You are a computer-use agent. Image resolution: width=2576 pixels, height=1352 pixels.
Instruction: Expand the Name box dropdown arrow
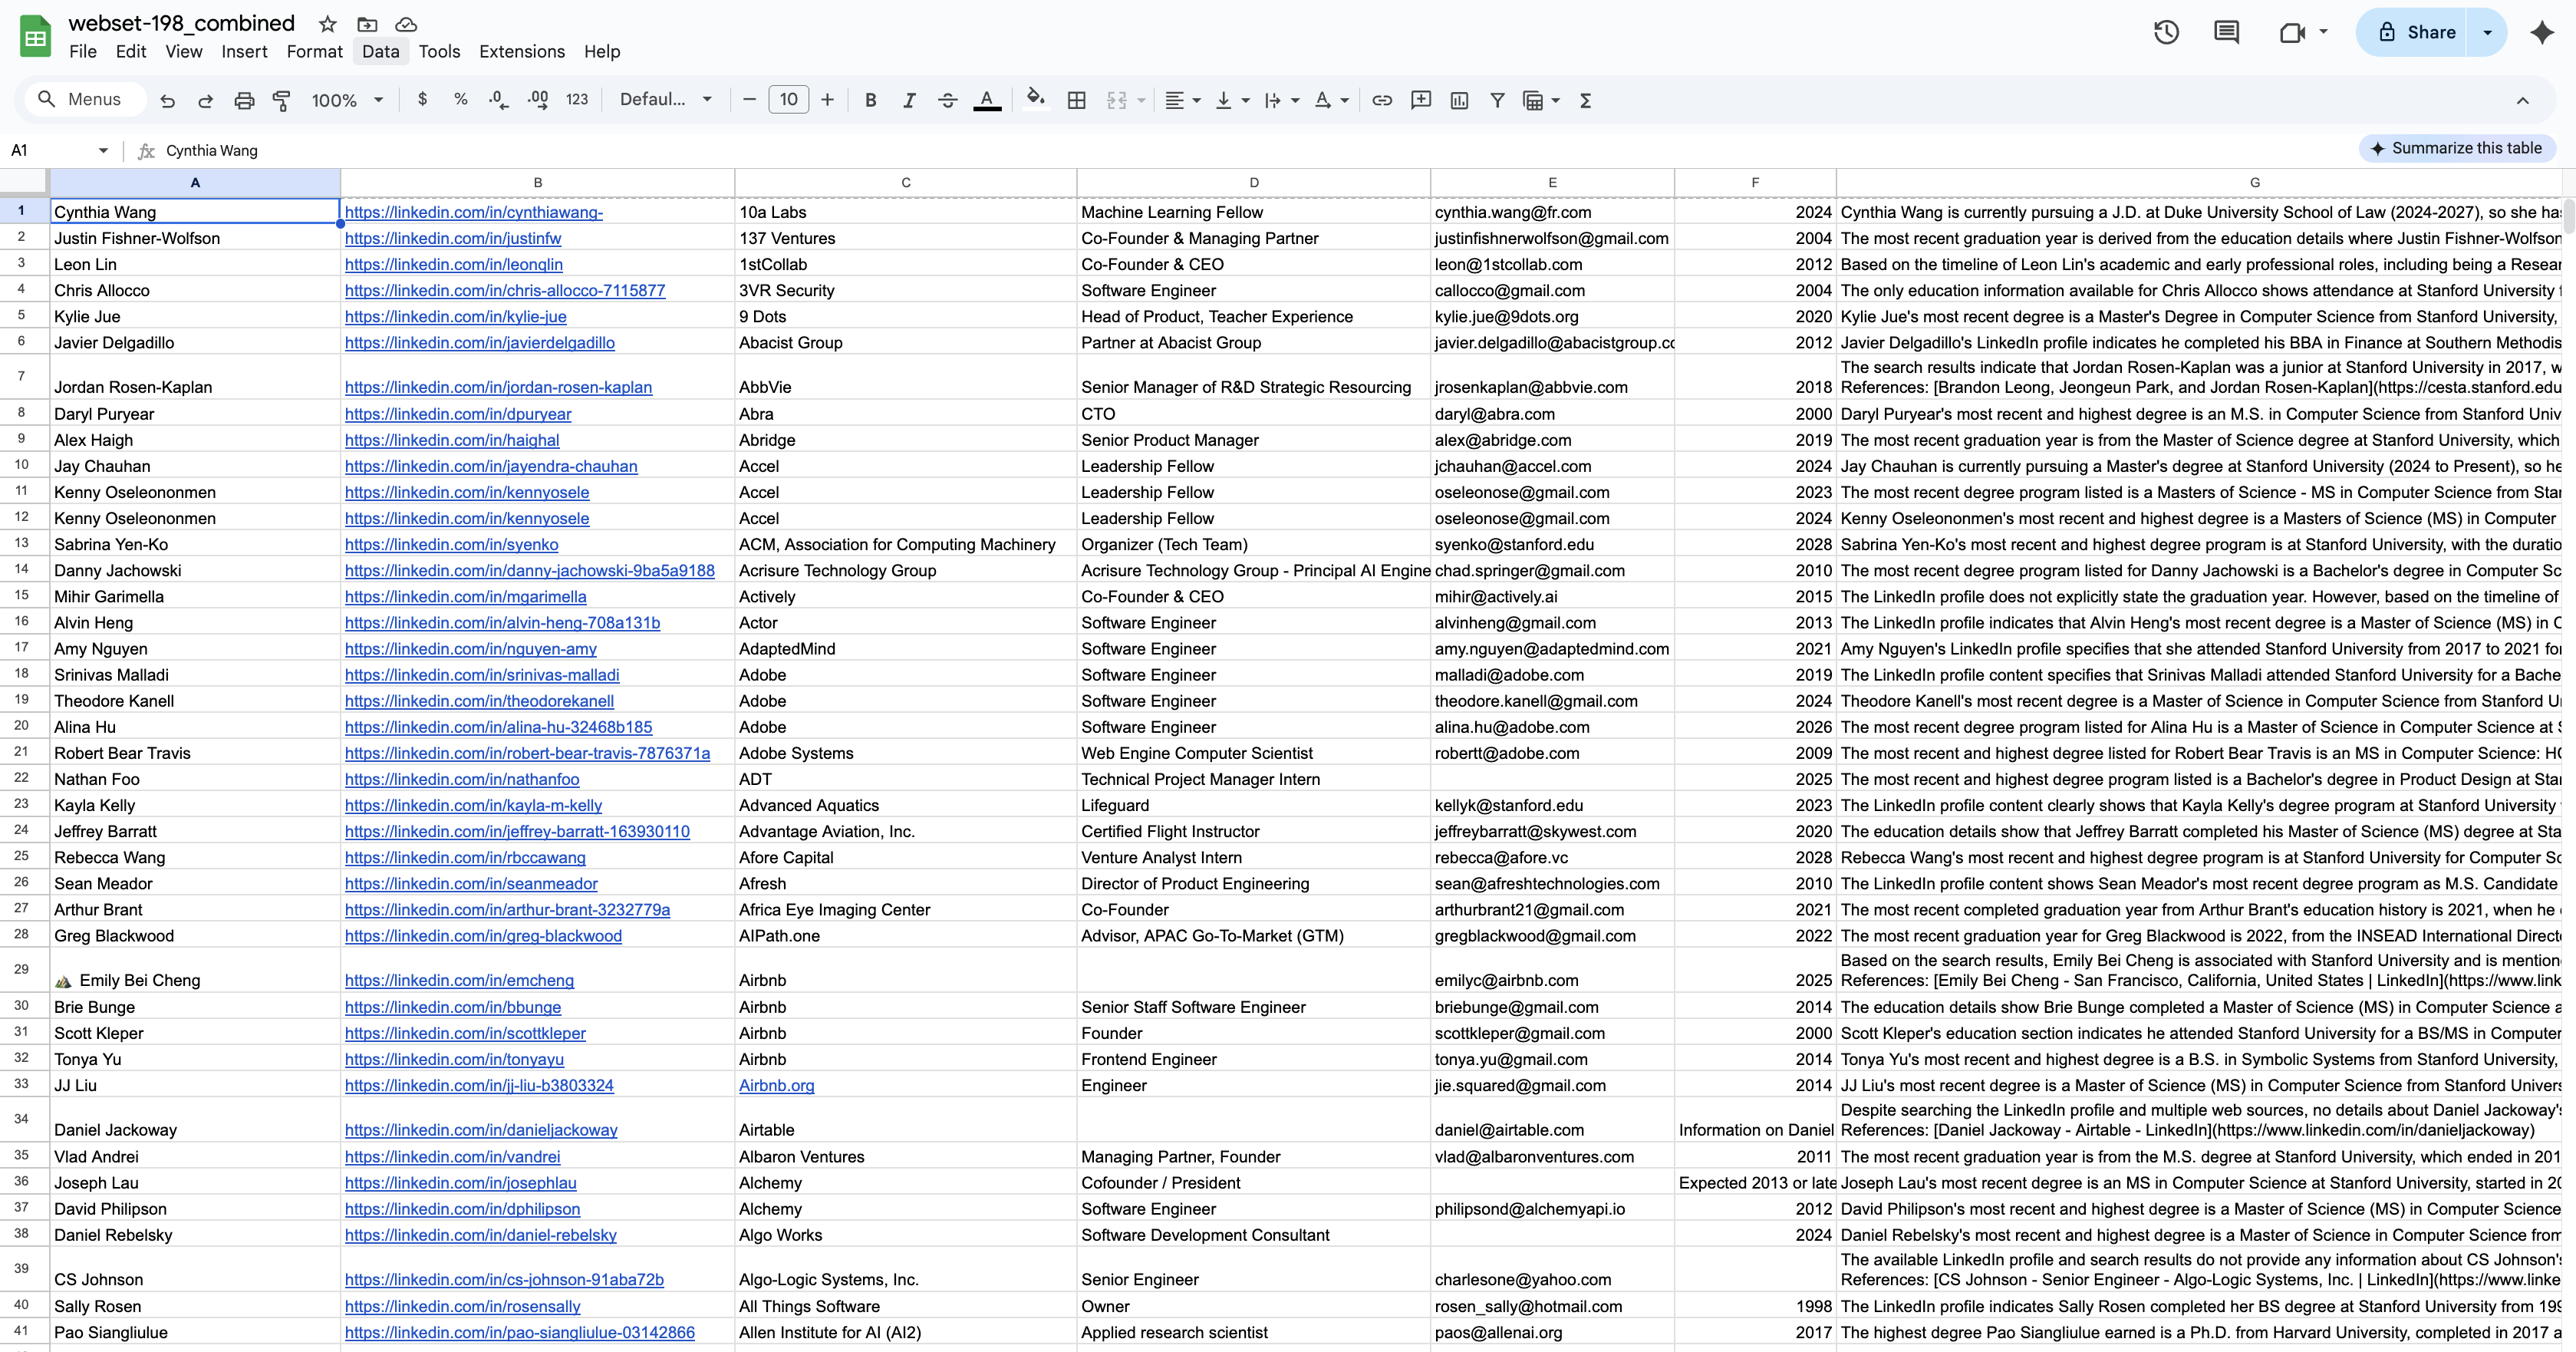(x=103, y=151)
